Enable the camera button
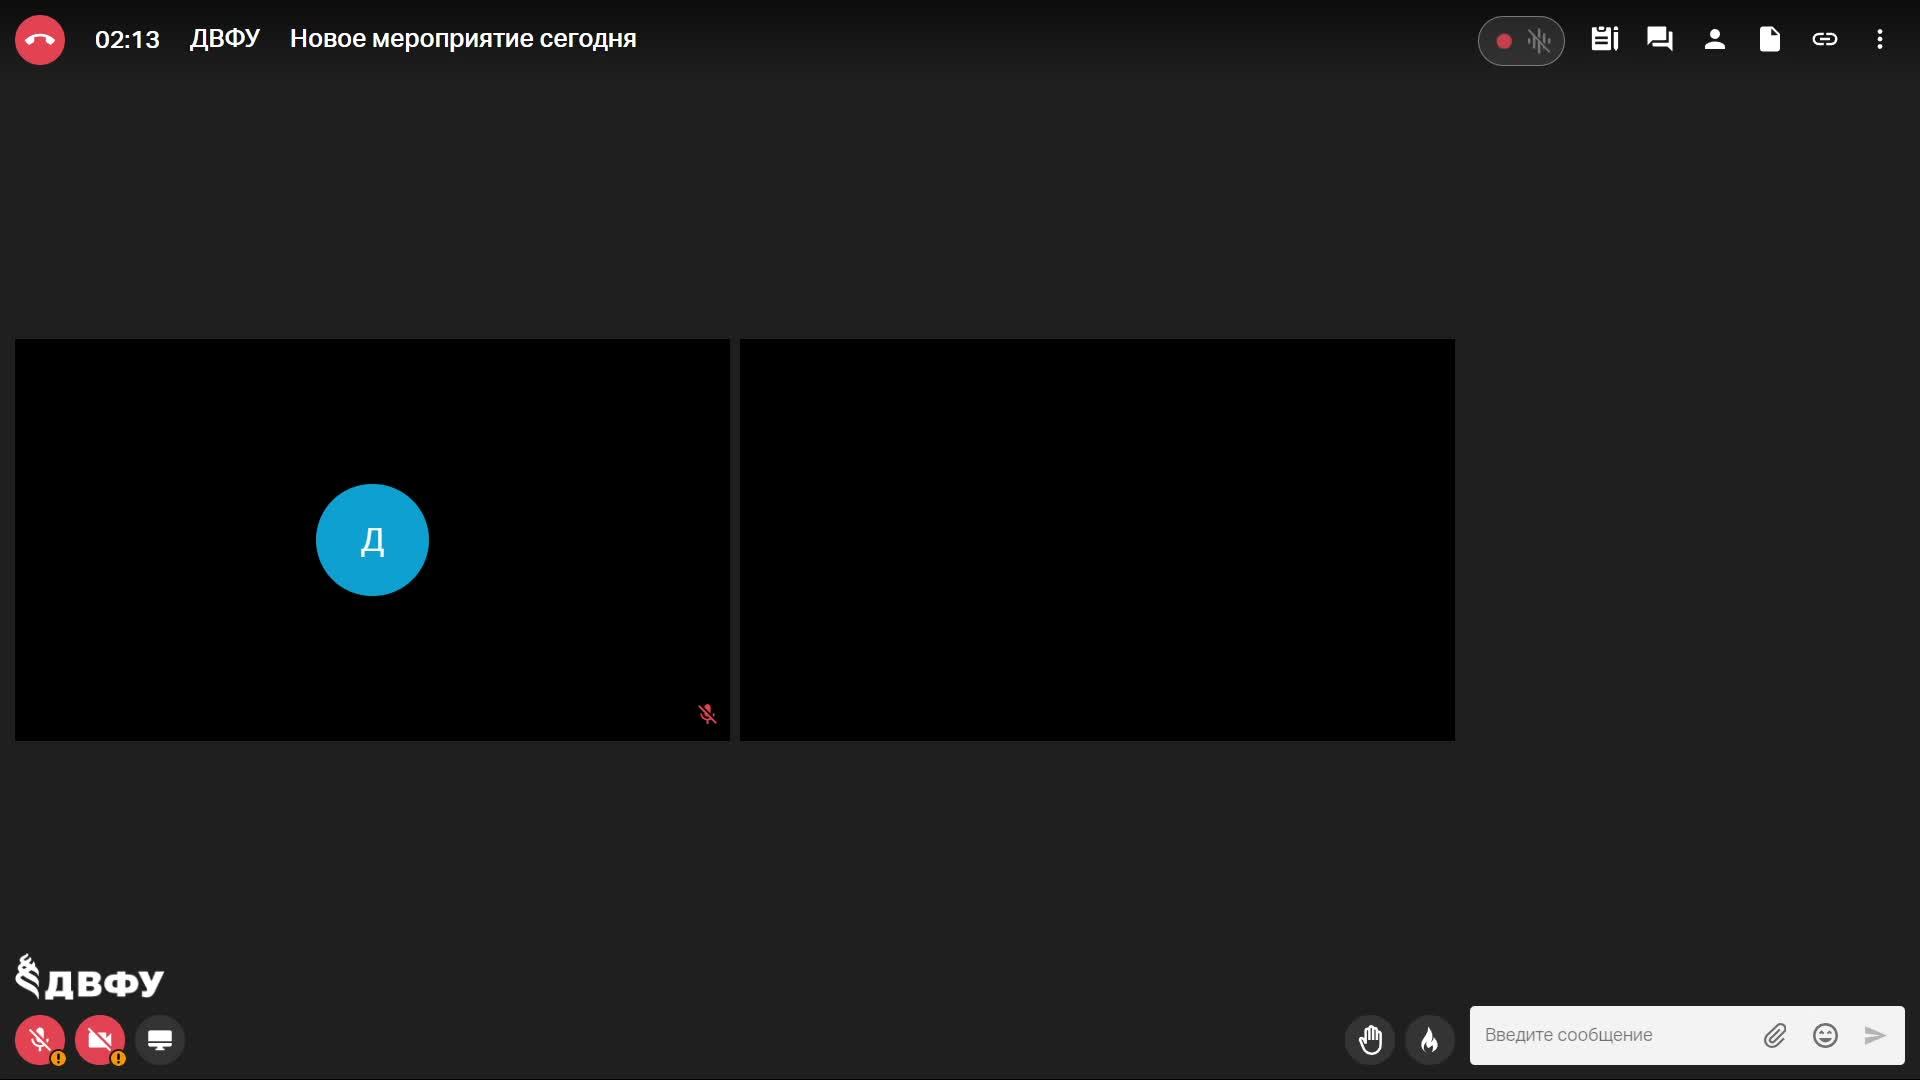Screen dimensions: 1920x1080 [100, 1040]
